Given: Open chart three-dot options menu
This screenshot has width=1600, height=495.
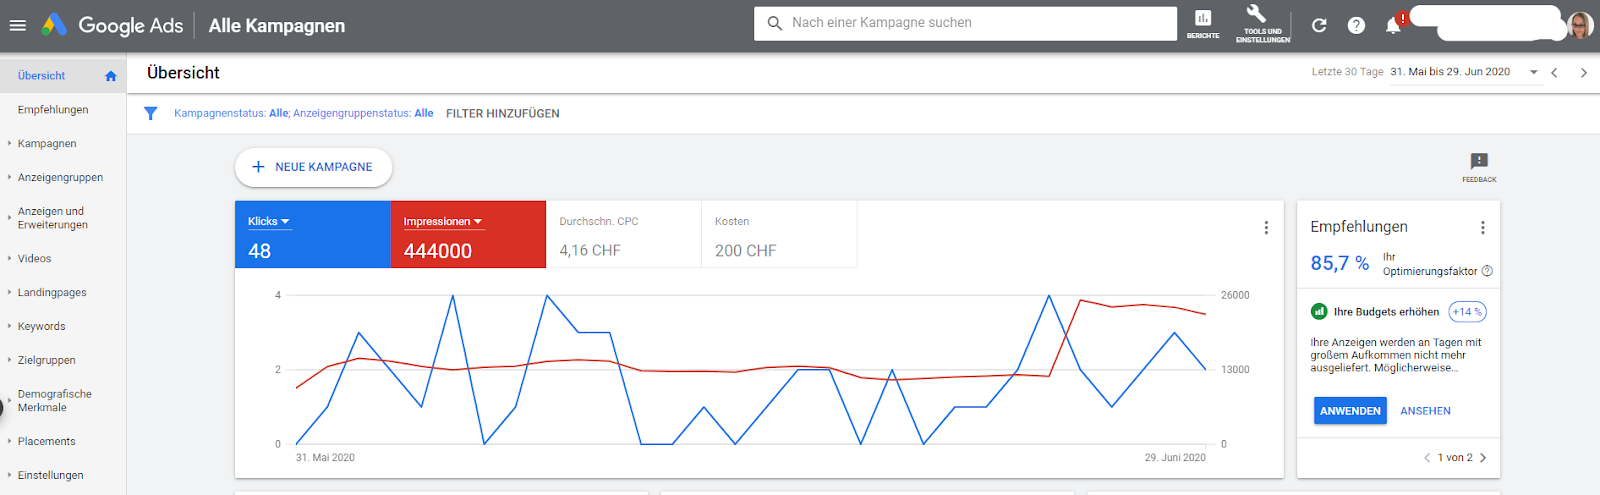Looking at the screenshot, I should [x=1266, y=228].
